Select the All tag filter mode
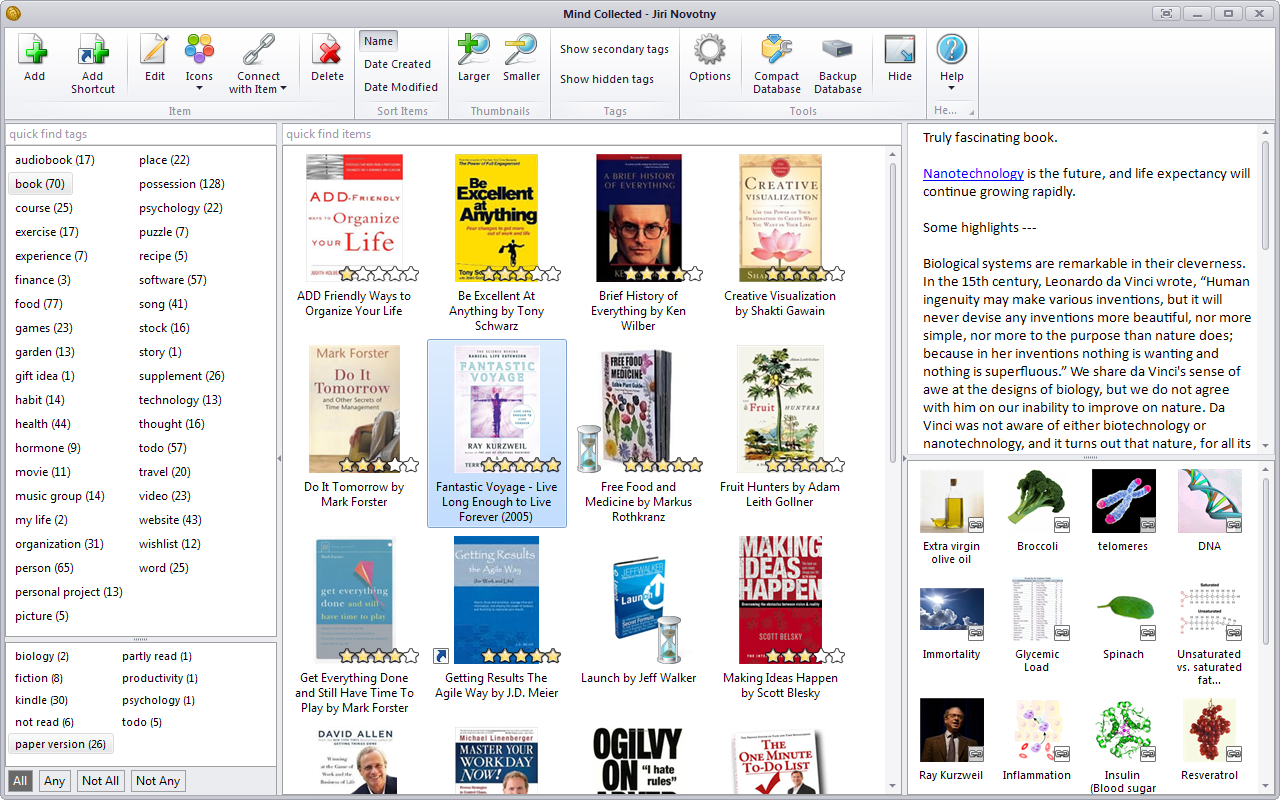The width and height of the screenshot is (1280, 800). pyautogui.click(x=20, y=781)
